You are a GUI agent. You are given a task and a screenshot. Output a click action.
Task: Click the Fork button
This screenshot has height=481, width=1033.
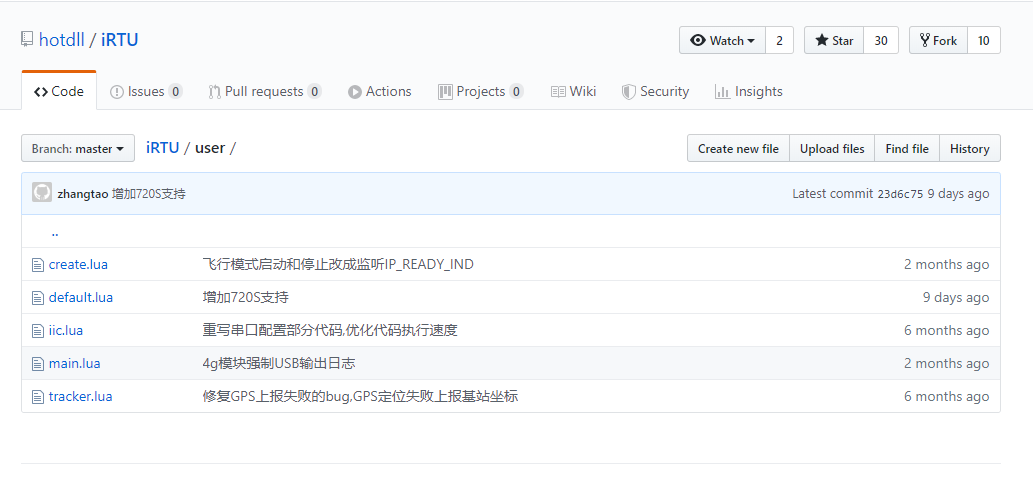click(x=938, y=40)
